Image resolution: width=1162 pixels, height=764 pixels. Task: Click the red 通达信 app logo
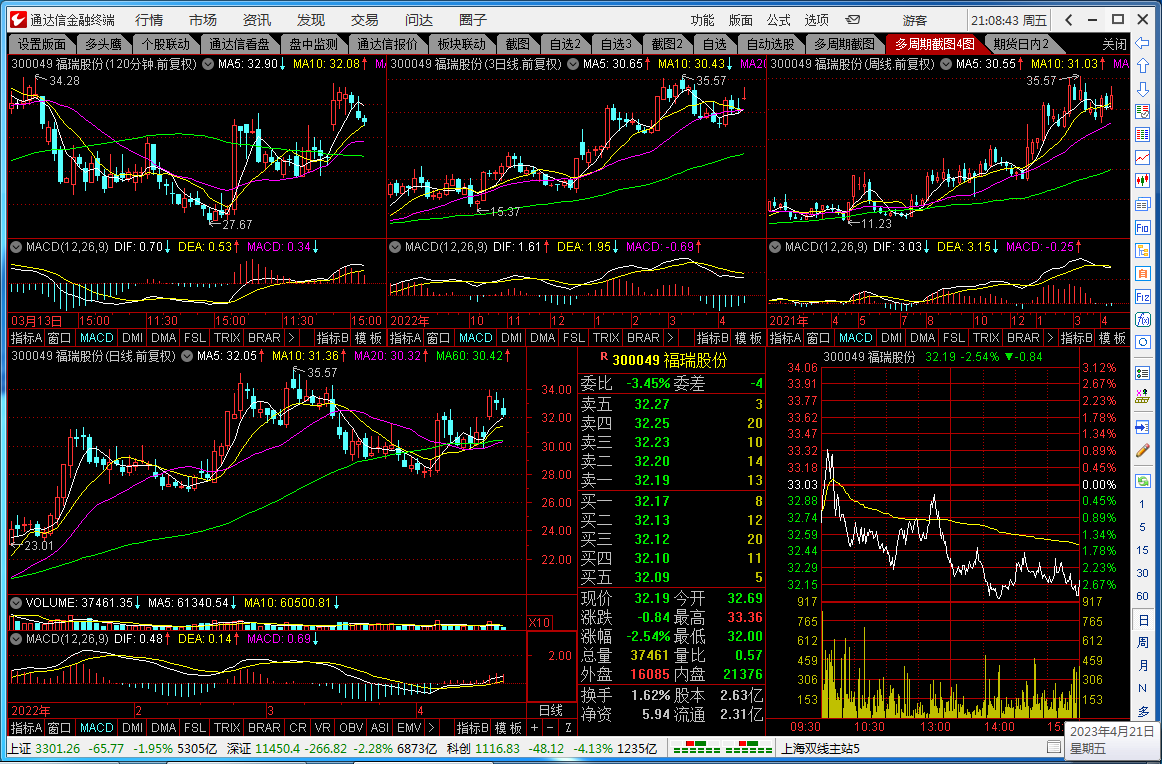pyautogui.click(x=19, y=20)
